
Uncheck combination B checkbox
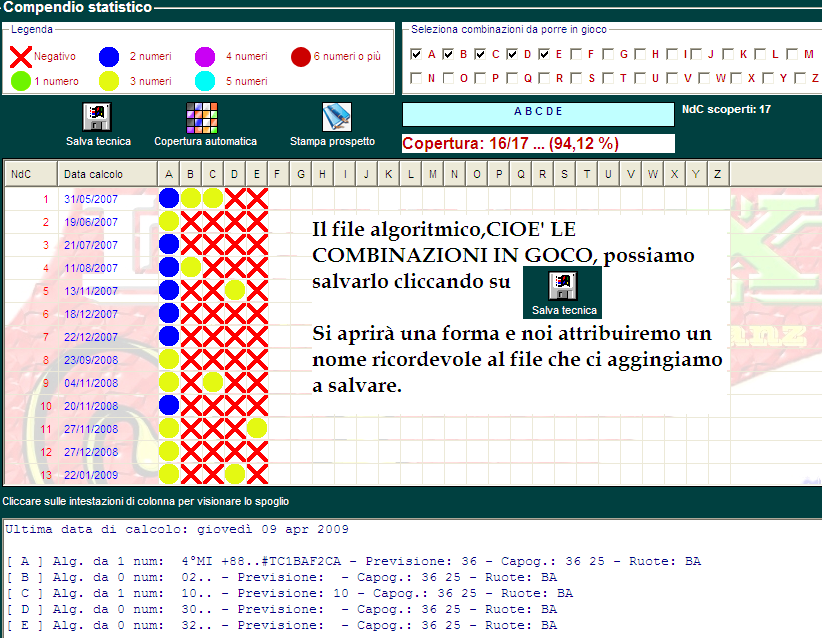click(x=448, y=54)
